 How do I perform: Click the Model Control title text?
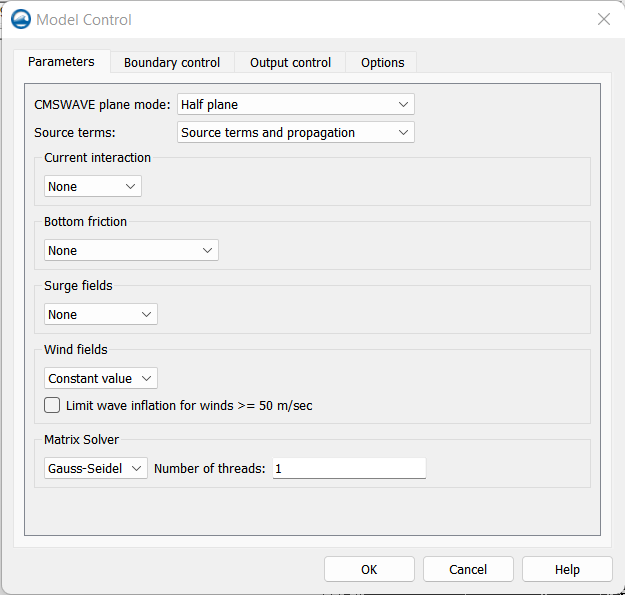84,20
